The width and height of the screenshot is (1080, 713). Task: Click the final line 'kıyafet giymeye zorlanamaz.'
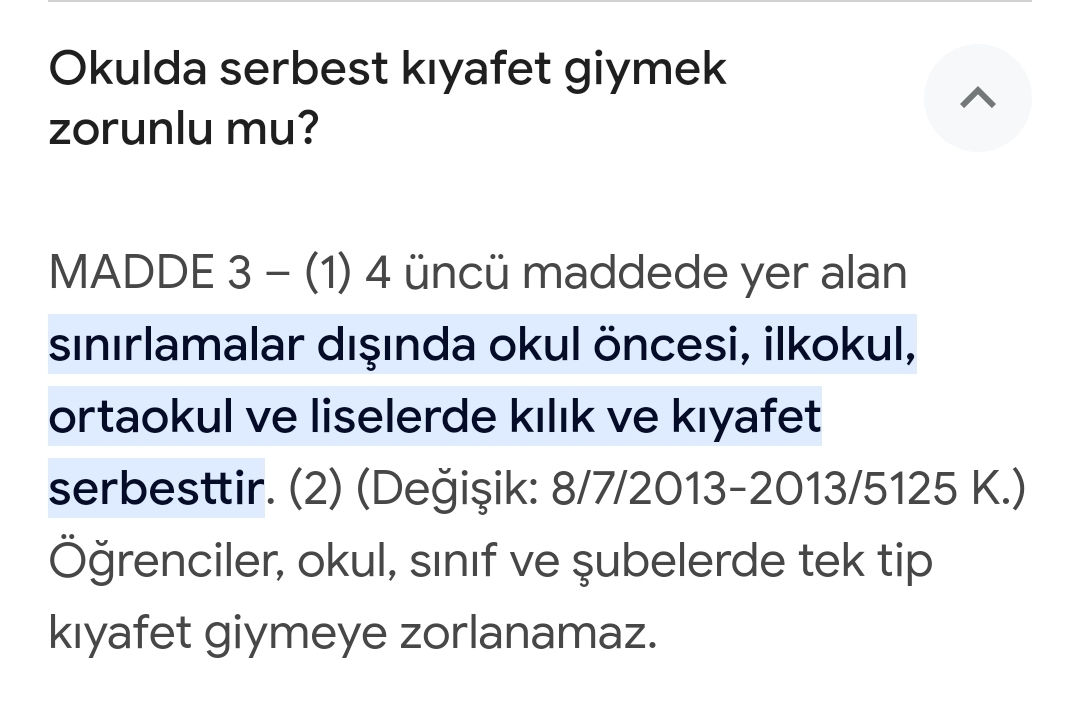[x=353, y=633]
